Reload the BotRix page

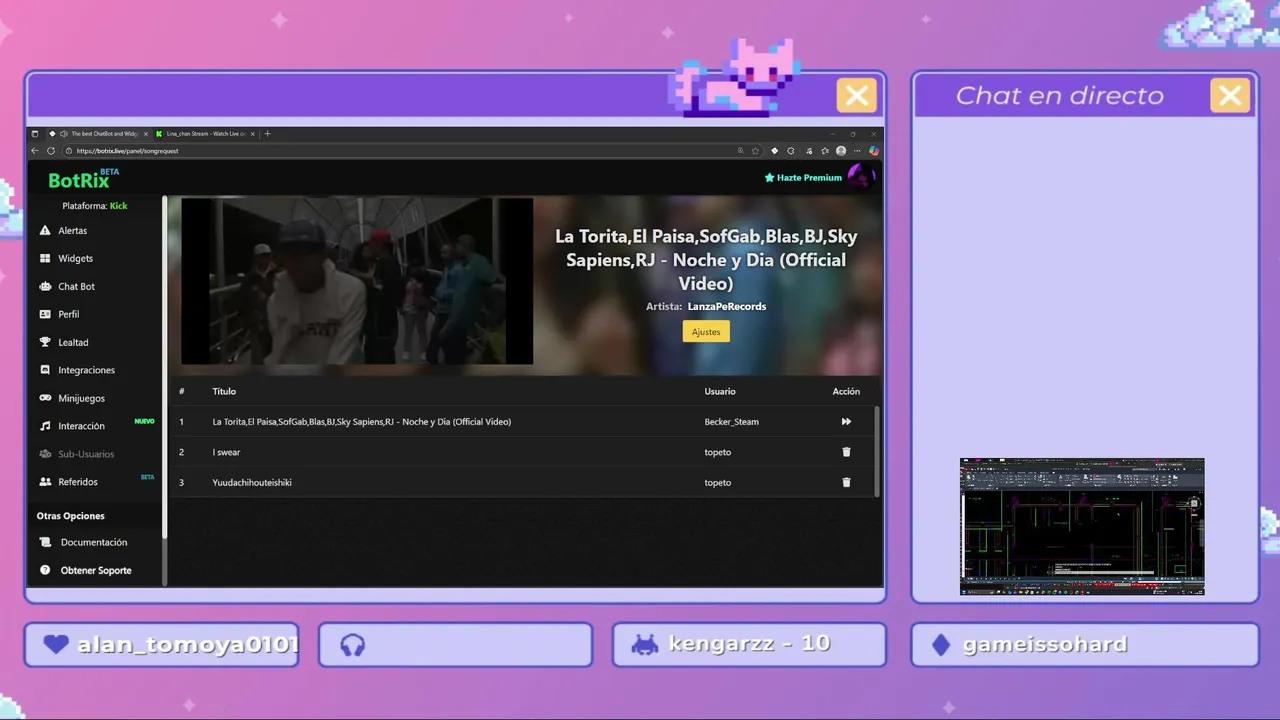[x=51, y=151]
